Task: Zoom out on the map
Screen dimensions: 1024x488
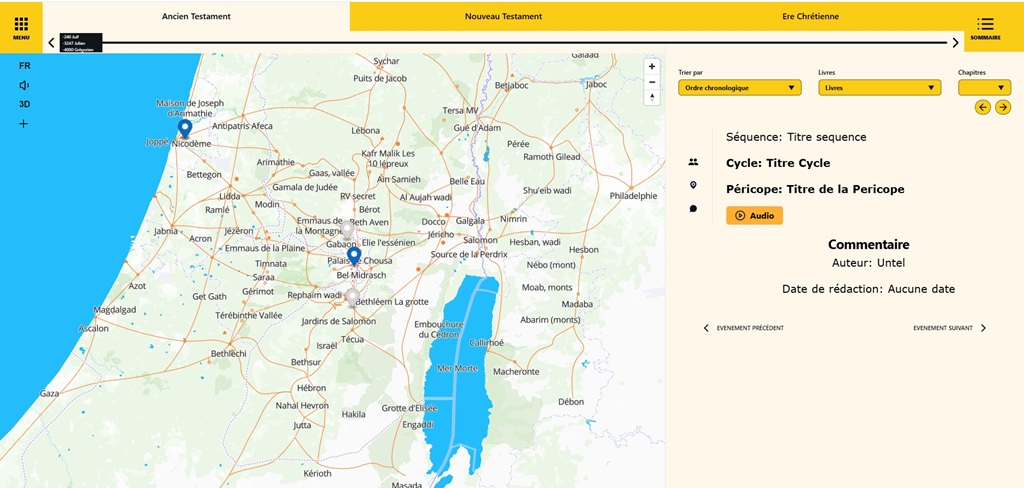Action: (x=652, y=82)
